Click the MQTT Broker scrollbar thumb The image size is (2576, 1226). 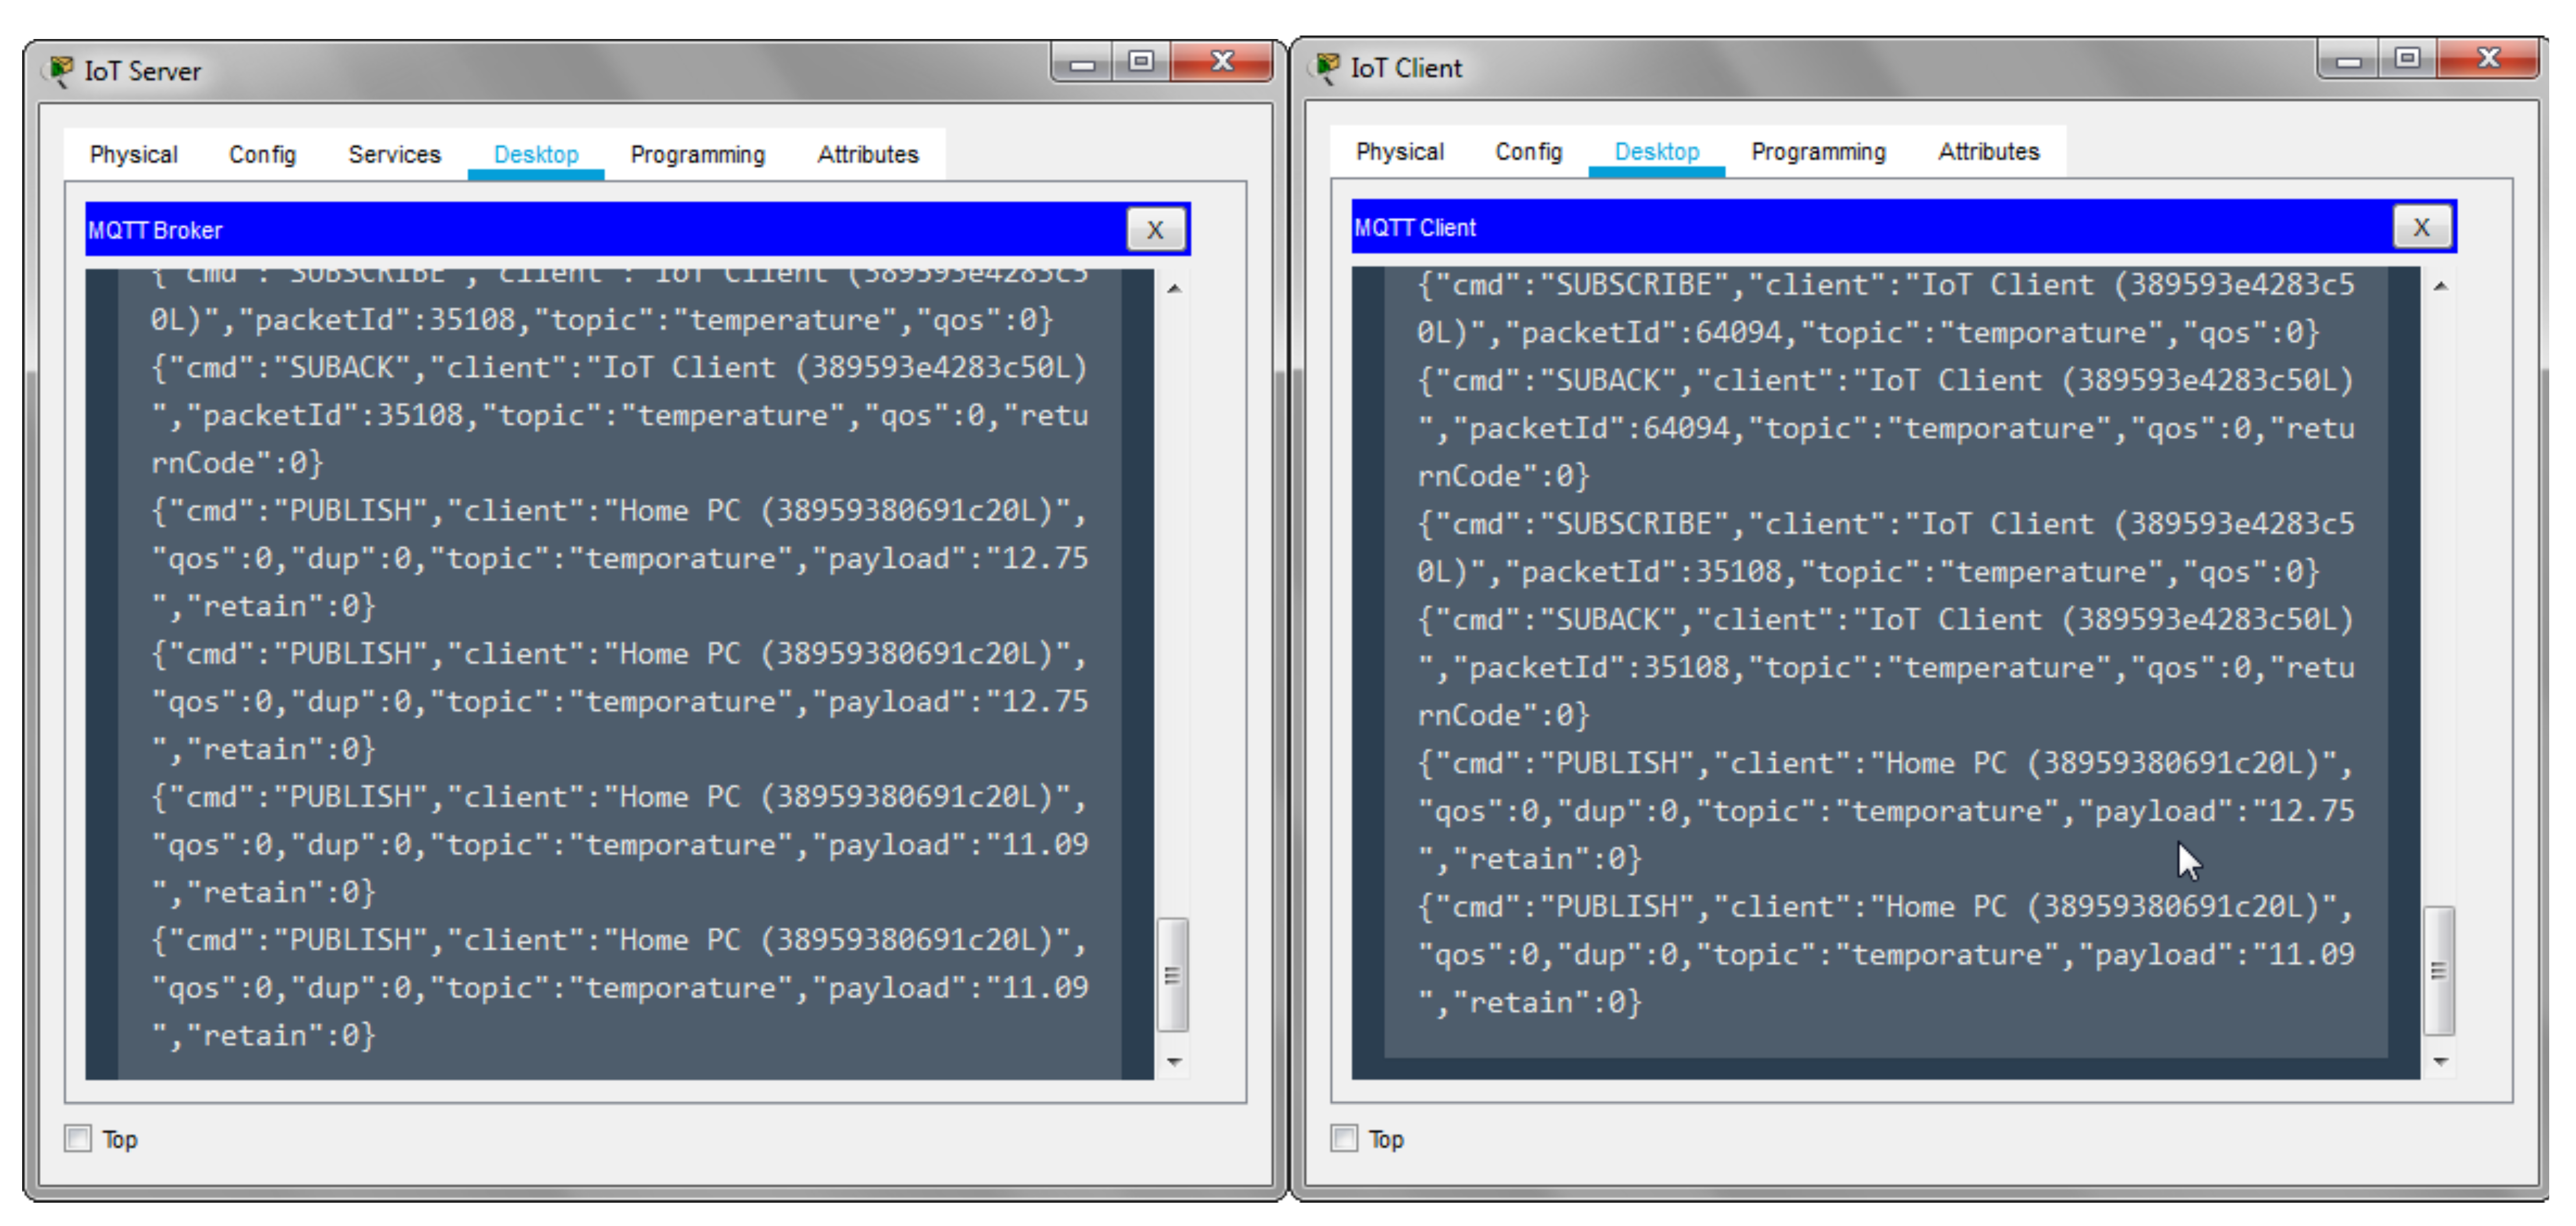click(x=1172, y=974)
